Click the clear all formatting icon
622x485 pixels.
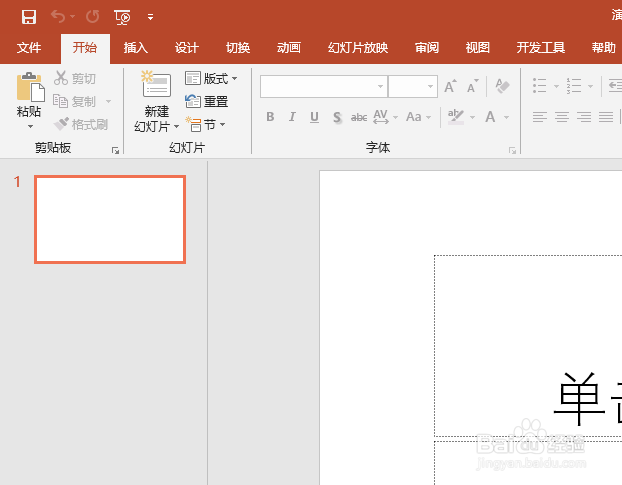pos(503,86)
